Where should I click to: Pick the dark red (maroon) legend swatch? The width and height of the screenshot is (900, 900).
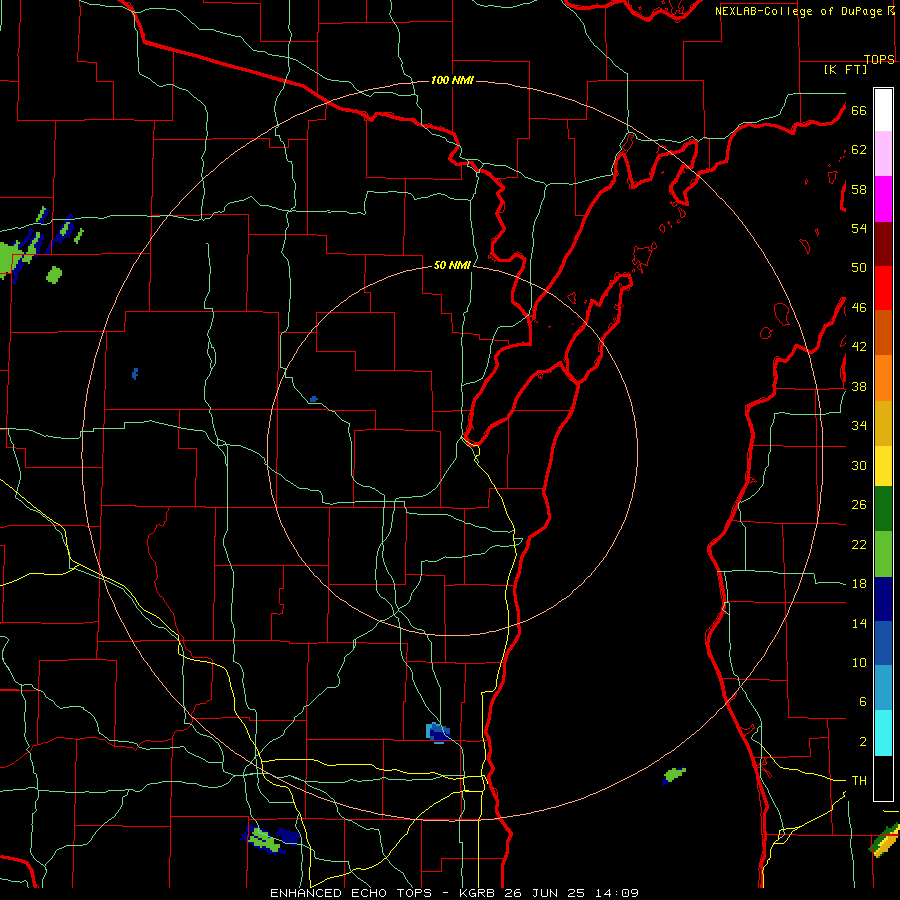coord(883,243)
